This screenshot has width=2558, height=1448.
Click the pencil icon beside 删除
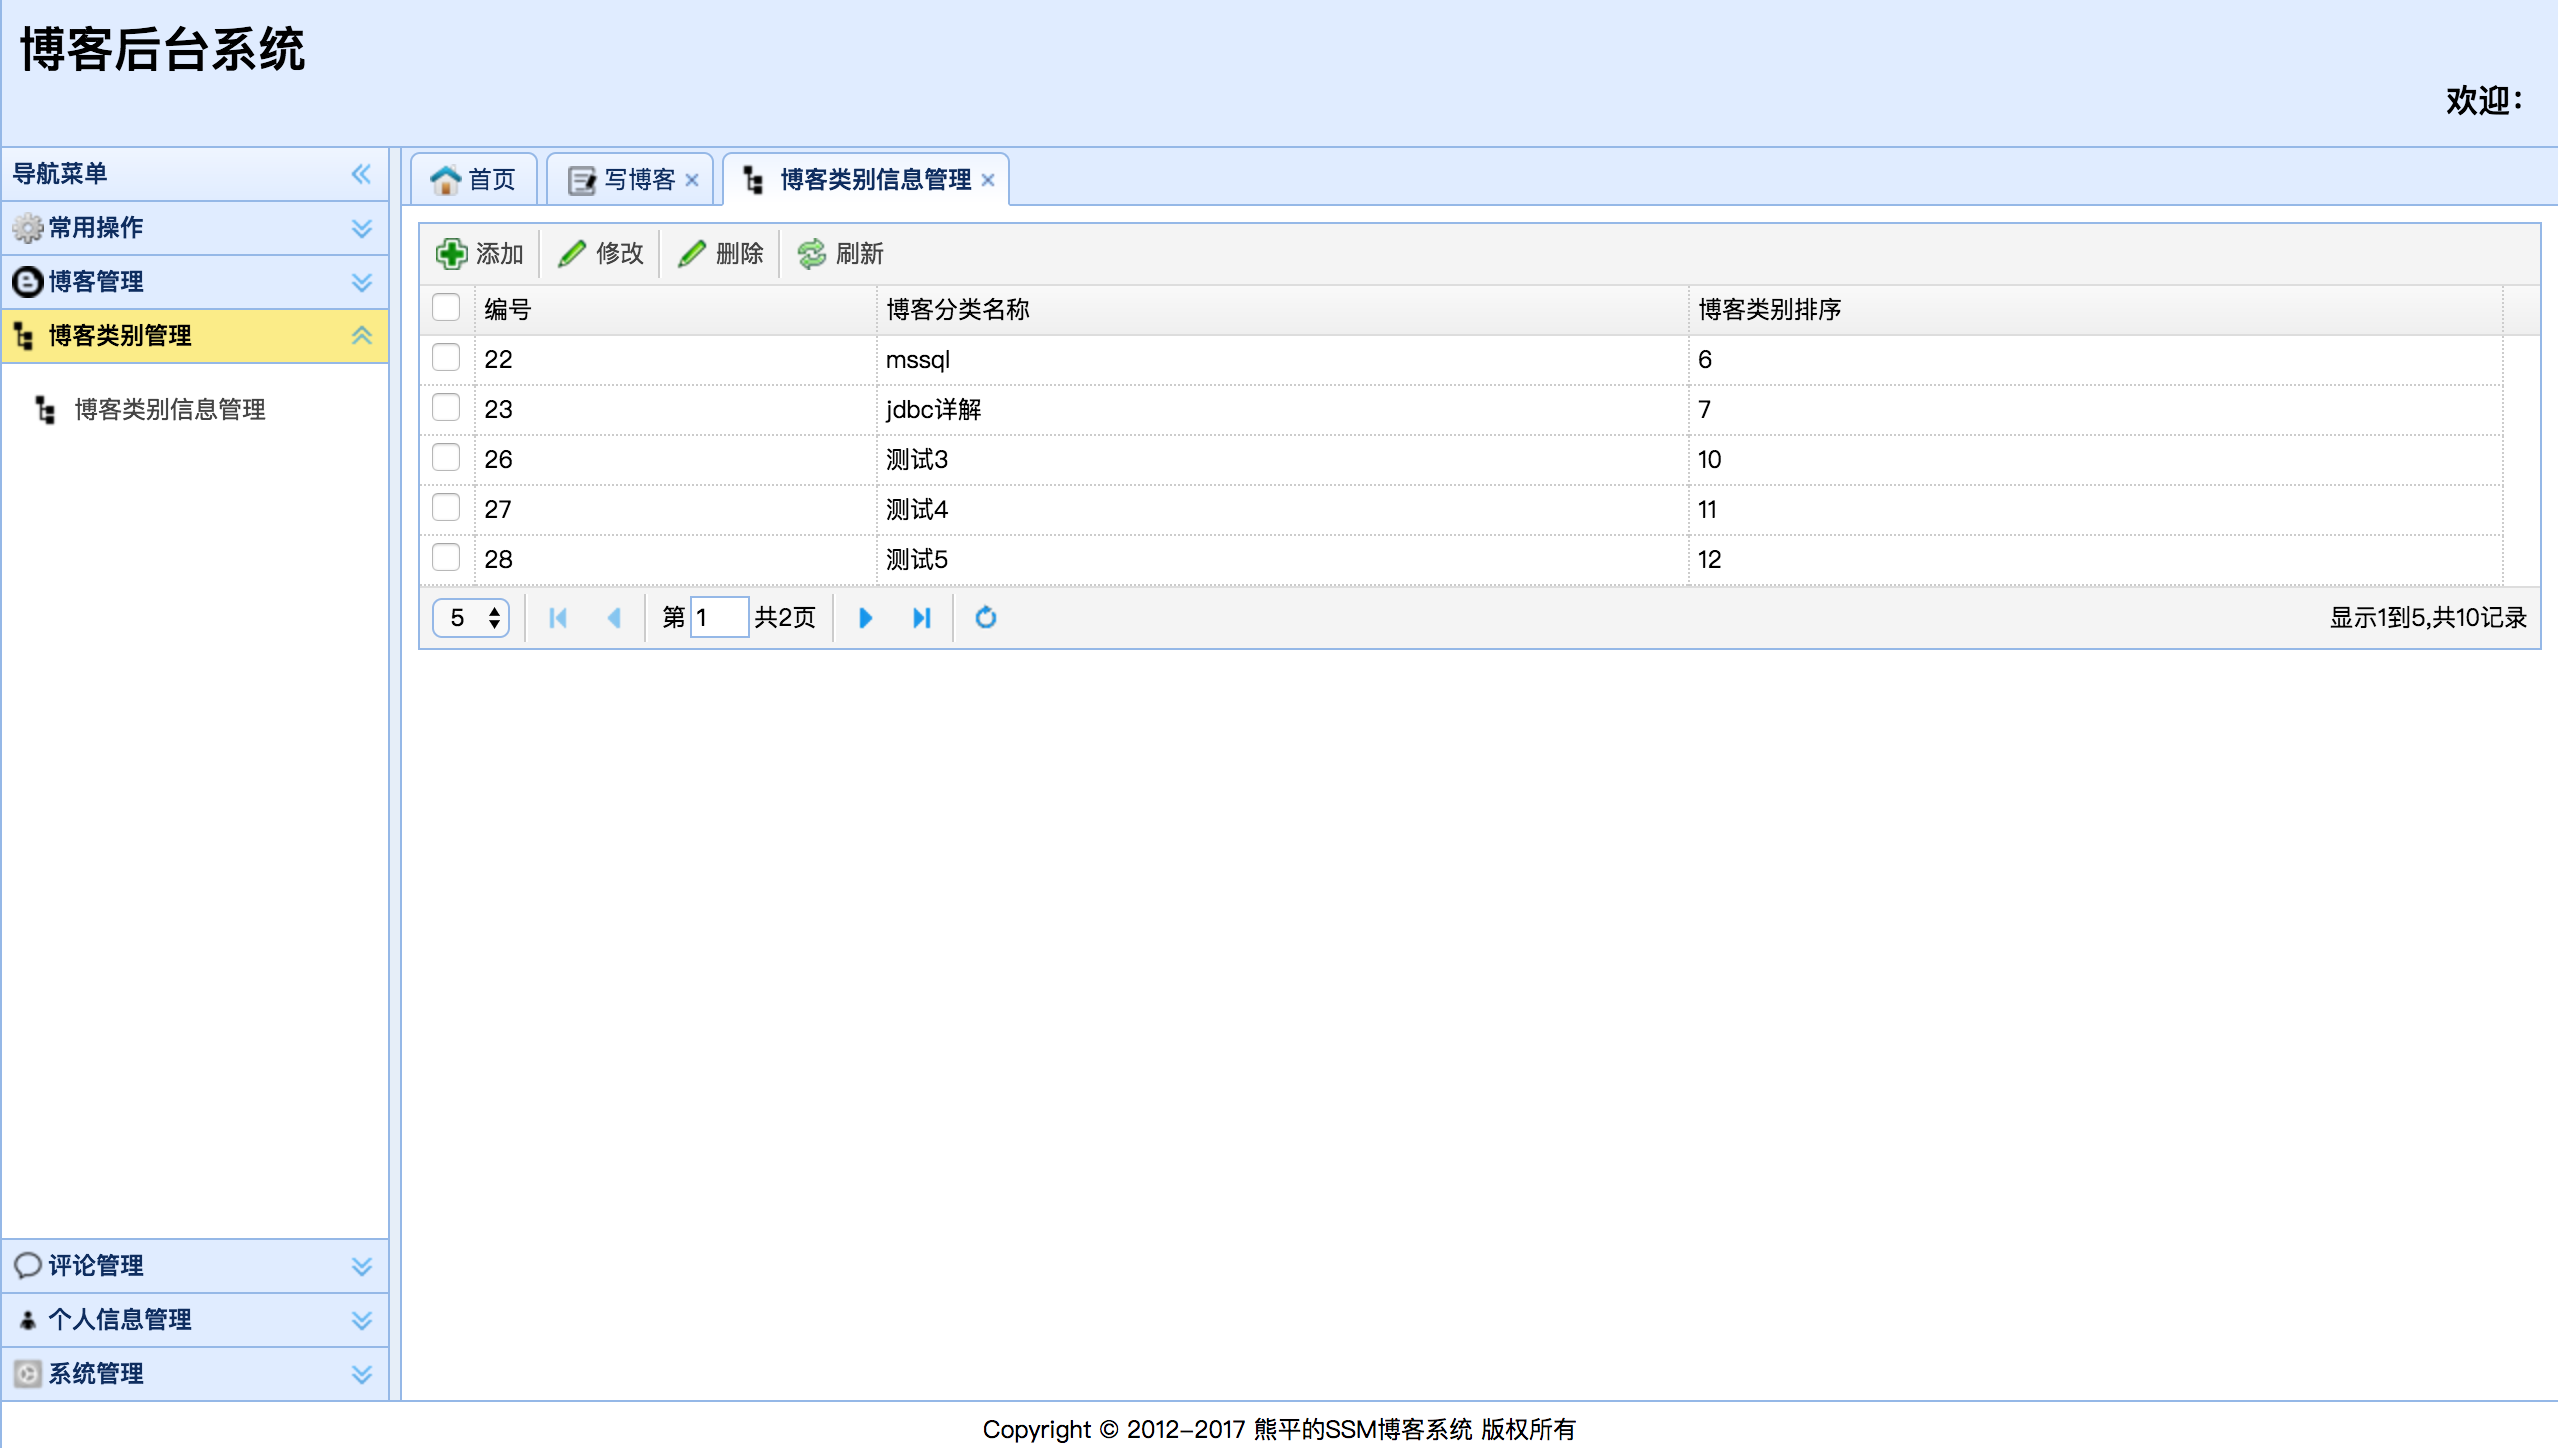pyautogui.click(x=692, y=254)
